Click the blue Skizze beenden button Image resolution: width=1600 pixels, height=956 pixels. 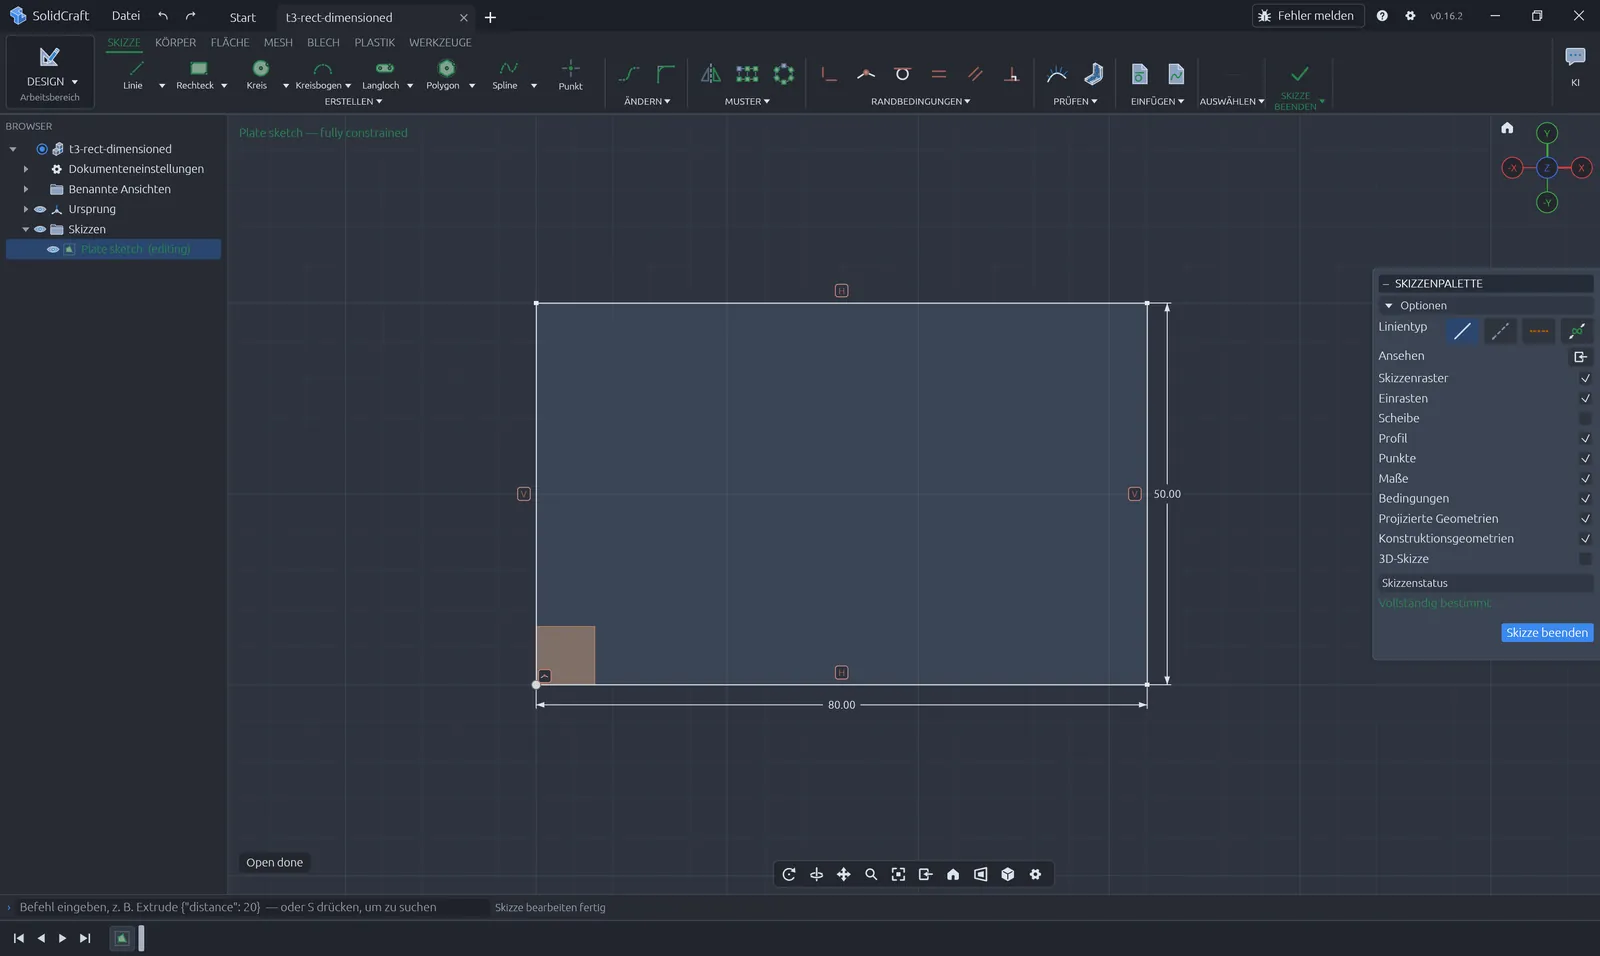pos(1547,633)
